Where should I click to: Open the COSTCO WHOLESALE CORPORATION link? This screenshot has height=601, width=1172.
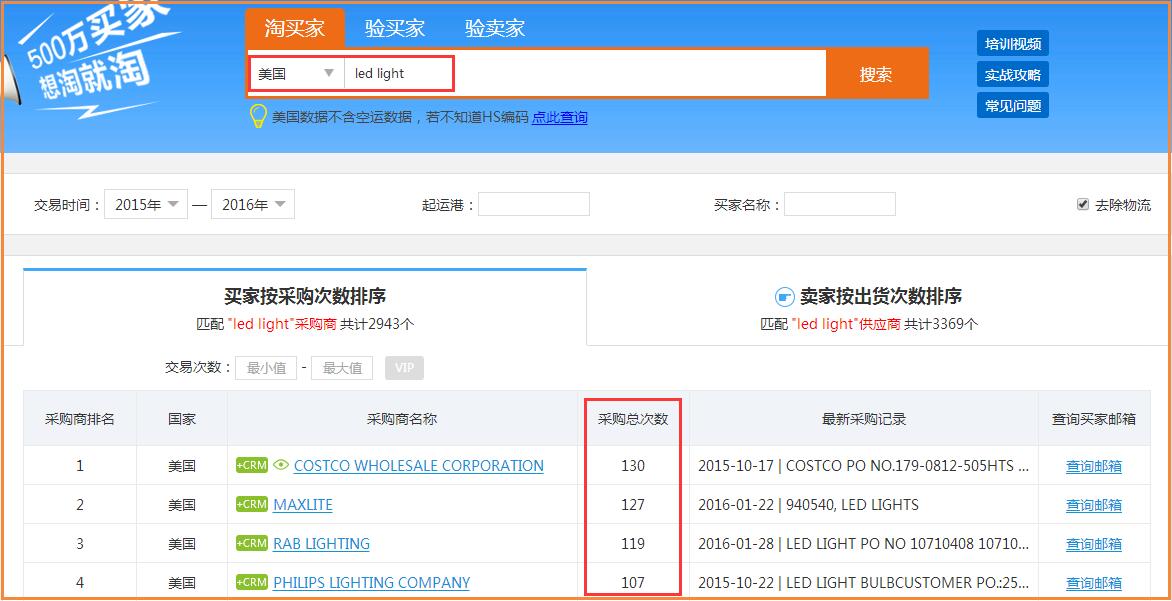pyautogui.click(x=419, y=466)
